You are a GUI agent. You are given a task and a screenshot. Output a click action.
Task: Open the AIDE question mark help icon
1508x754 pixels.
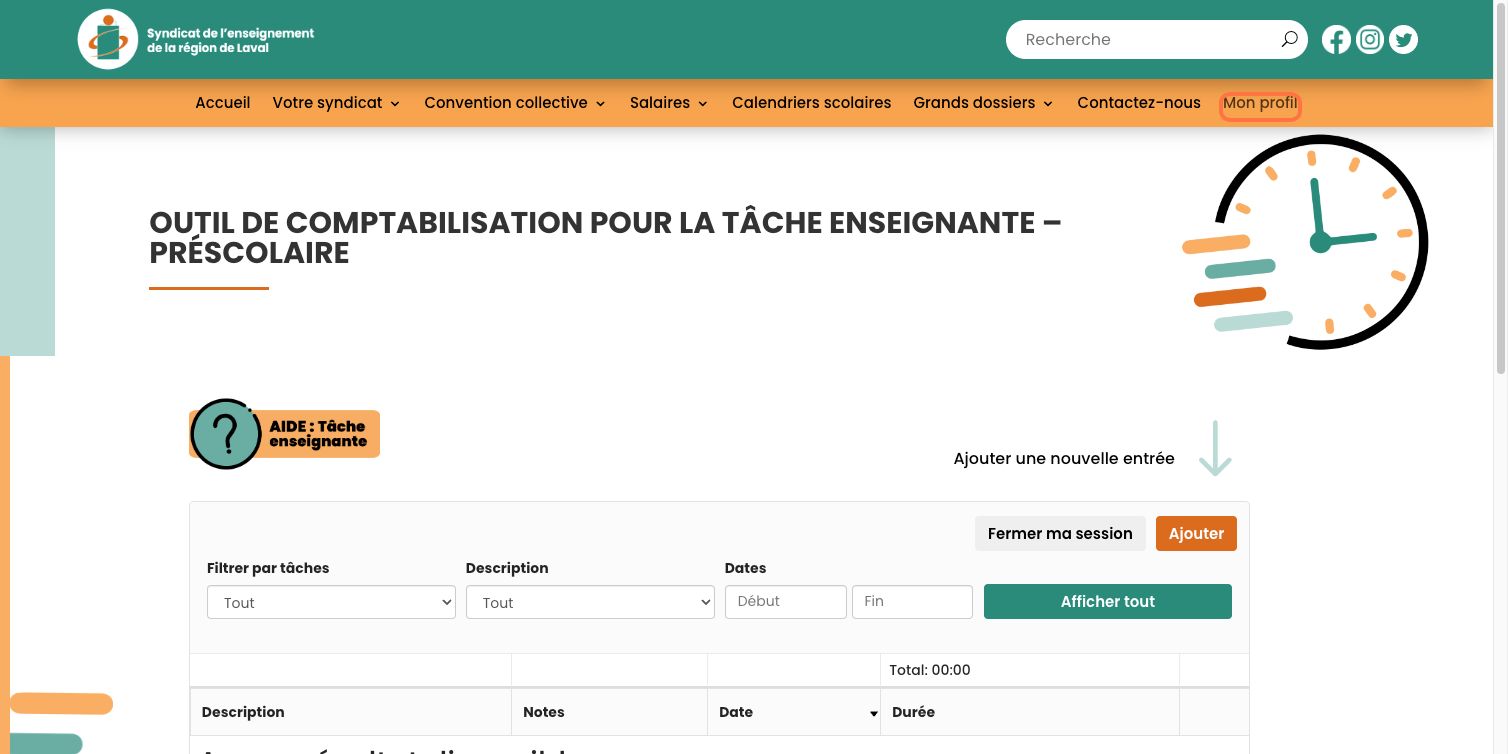(x=226, y=434)
